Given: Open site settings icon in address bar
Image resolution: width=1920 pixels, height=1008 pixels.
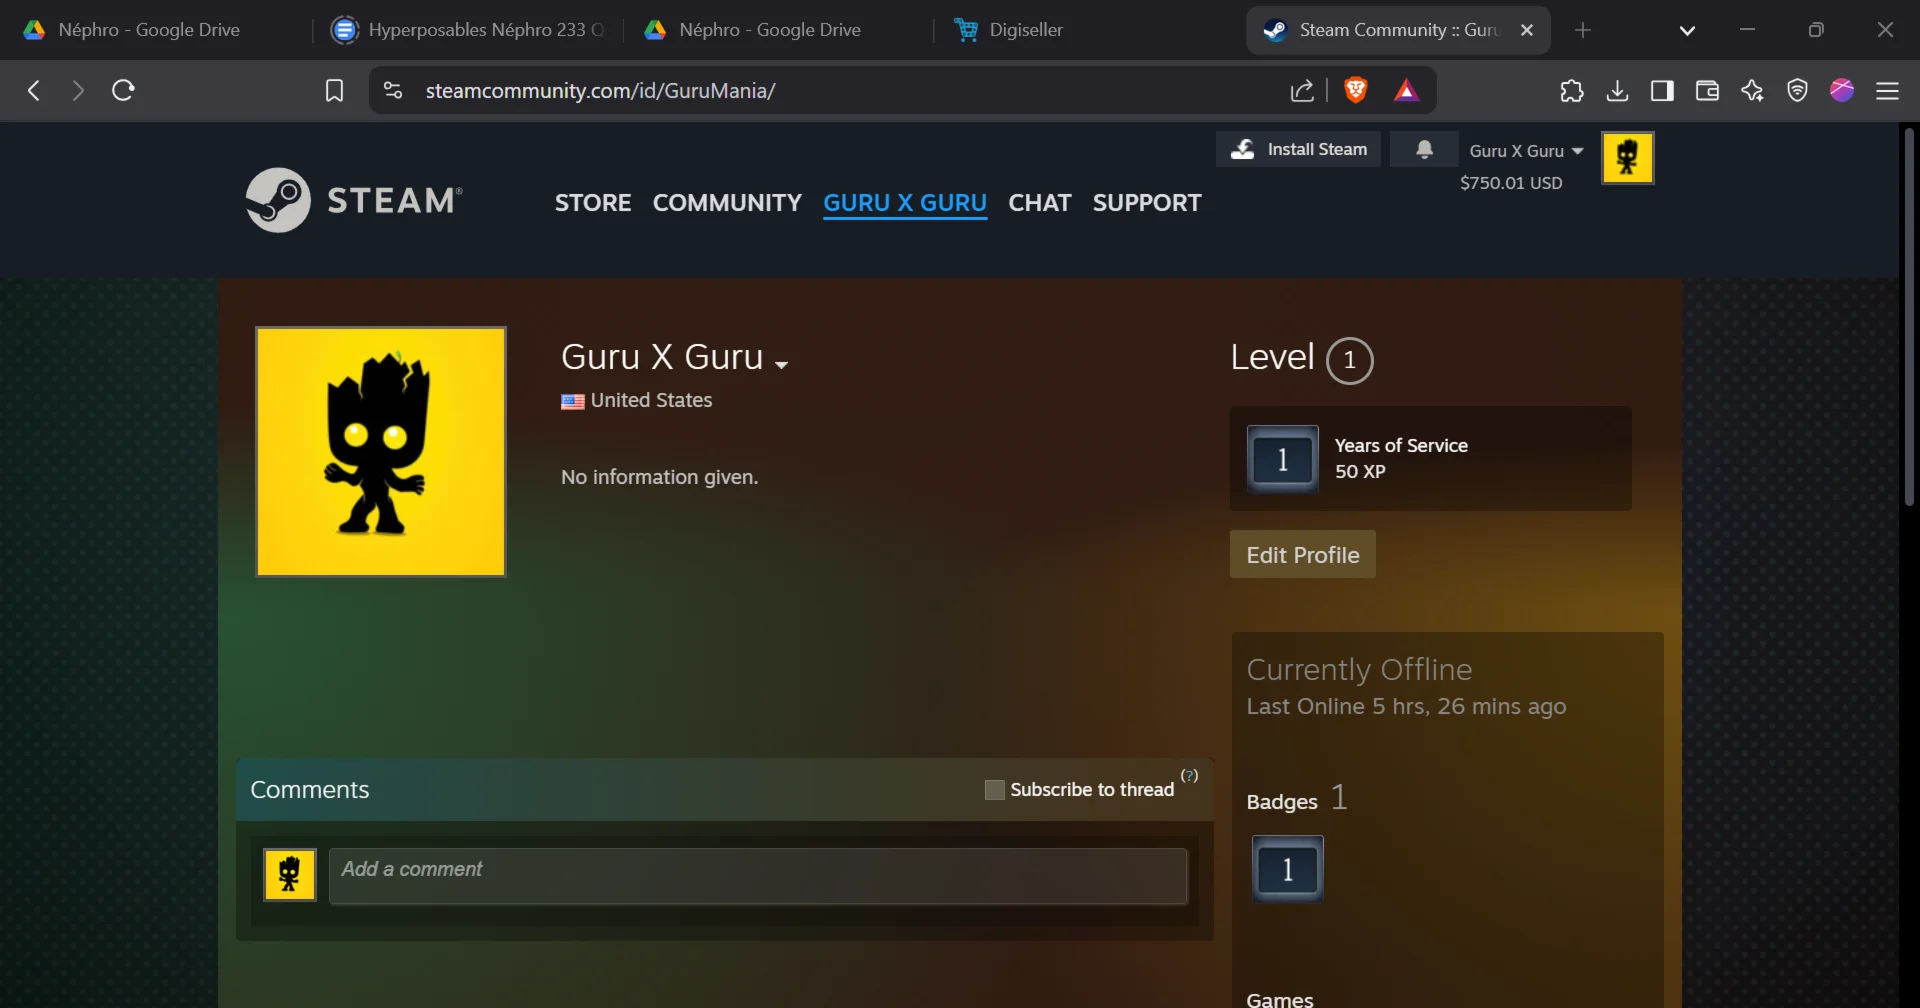Looking at the screenshot, I should pyautogui.click(x=393, y=91).
